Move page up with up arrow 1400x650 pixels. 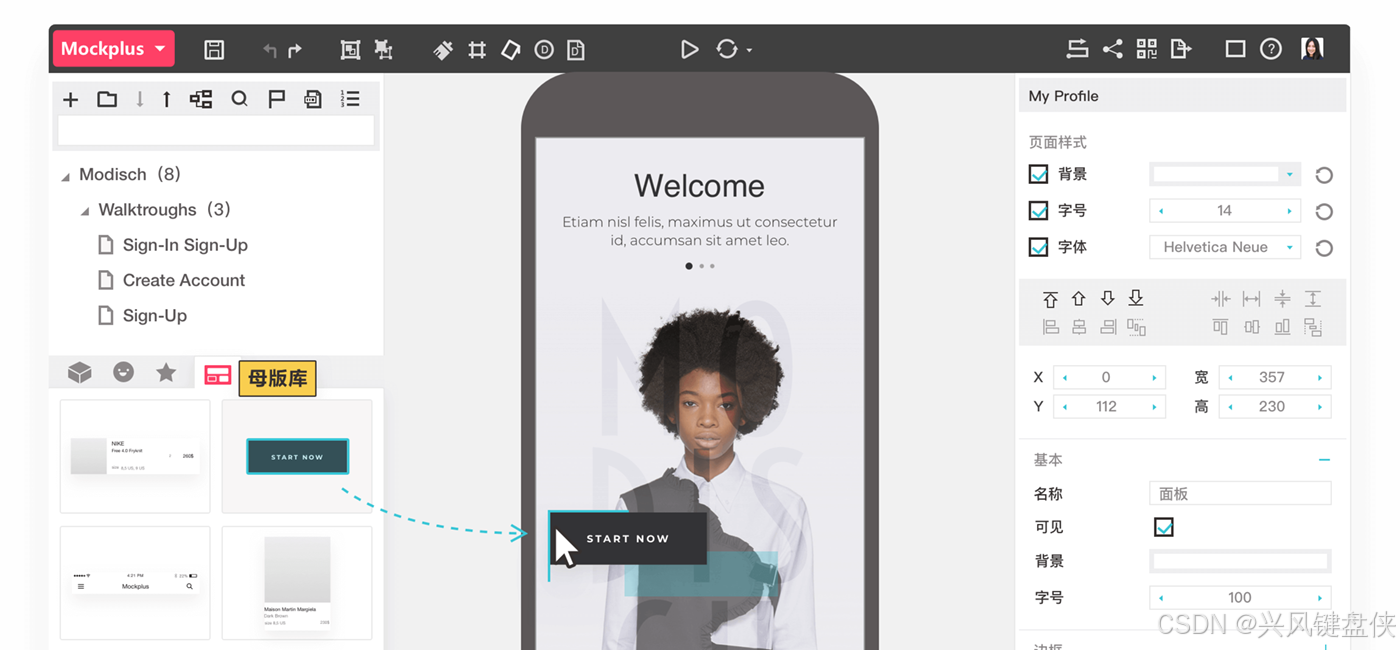166,99
